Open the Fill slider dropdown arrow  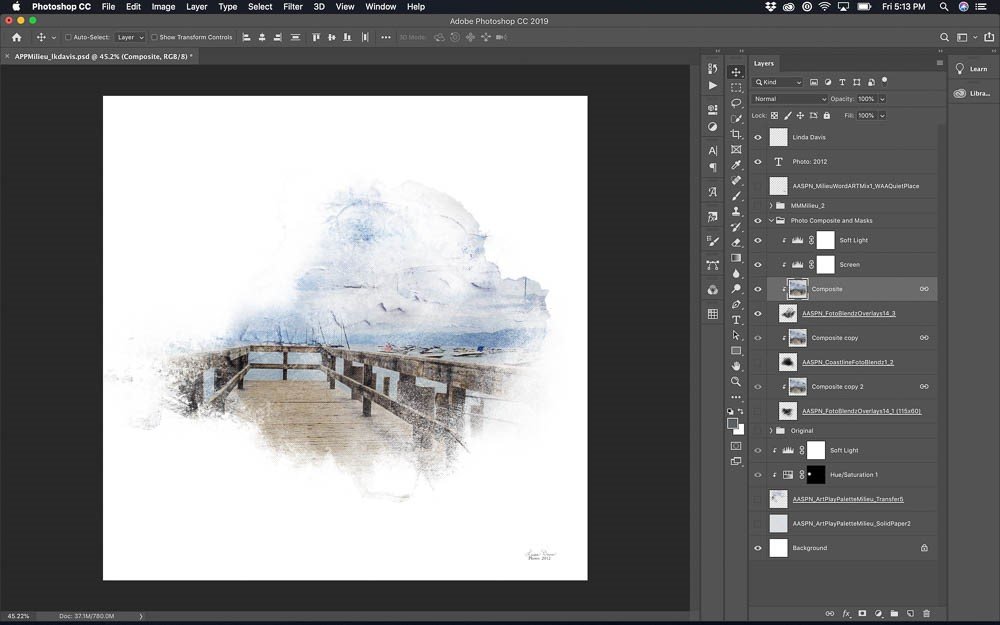[882, 115]
